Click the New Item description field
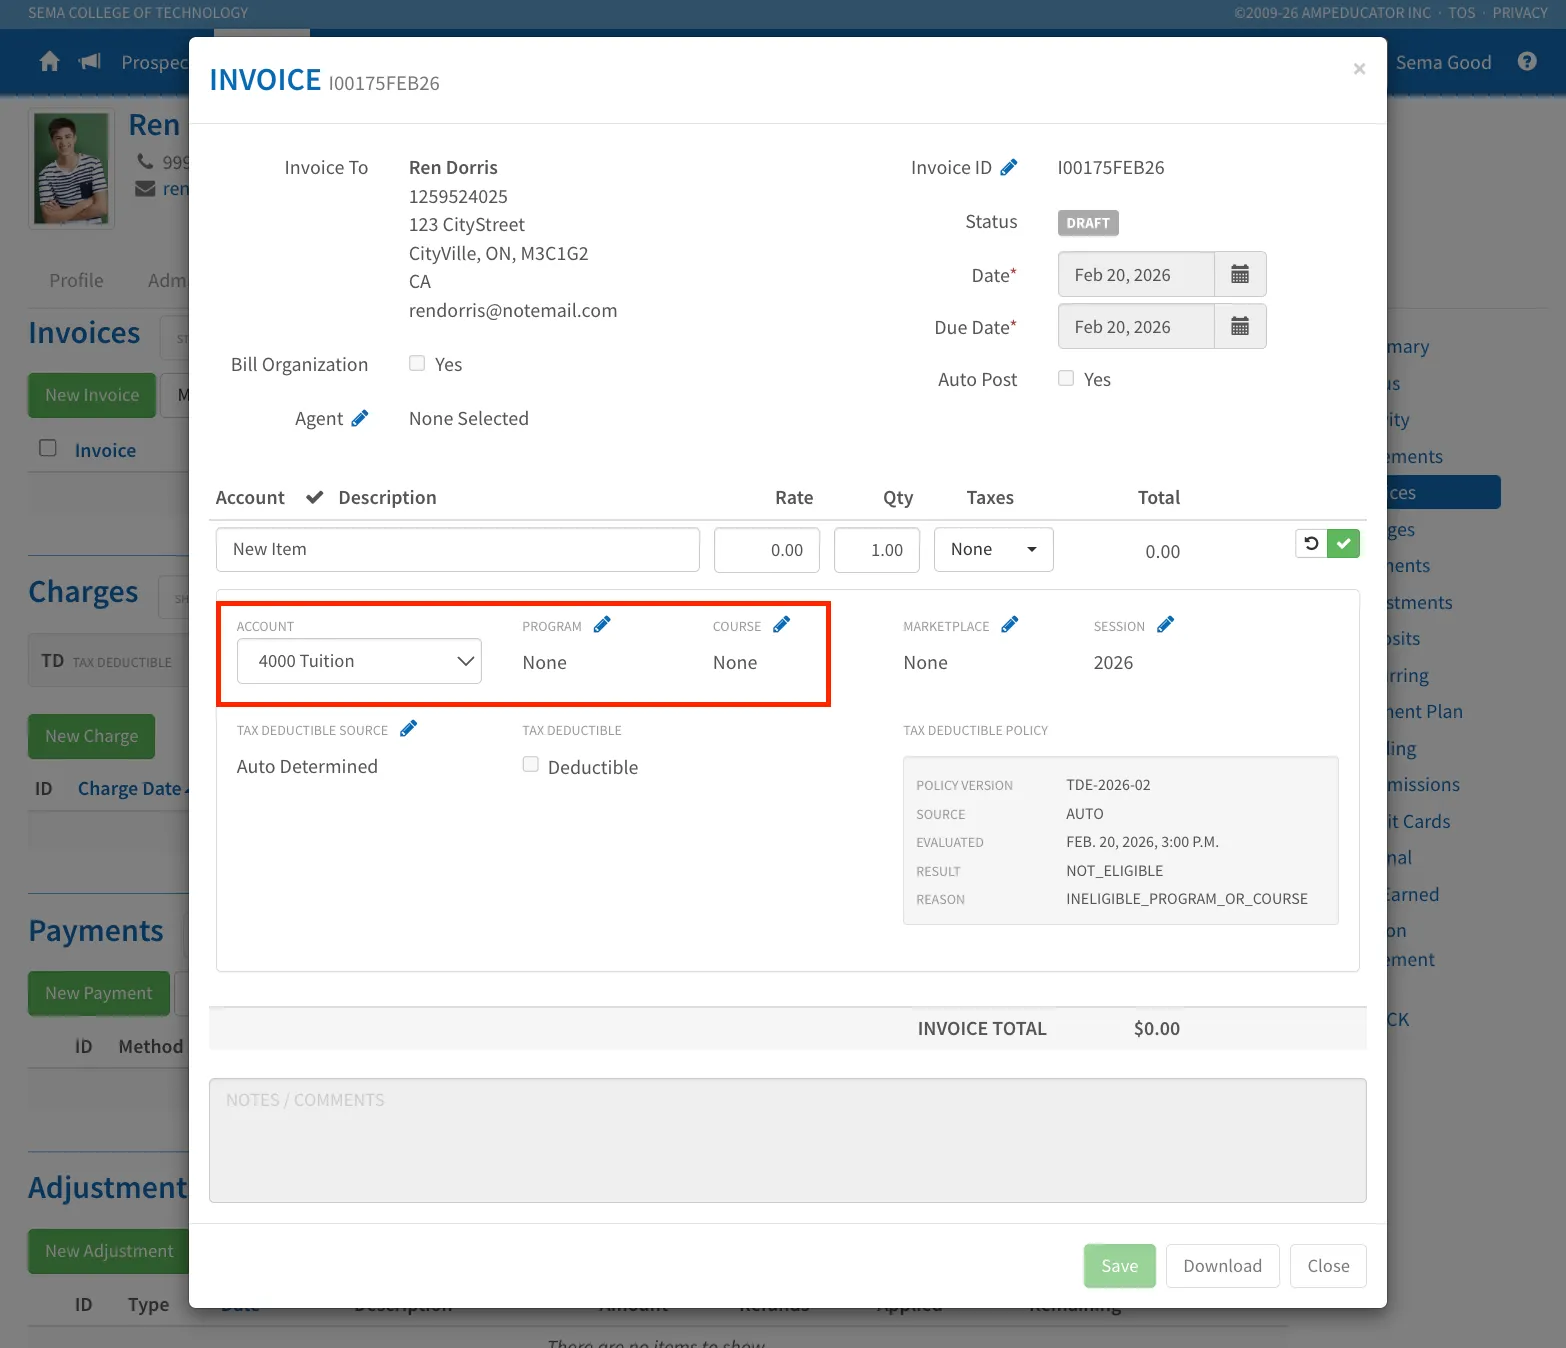The height and width of the screenshot is (1348, 1566). 458,549
